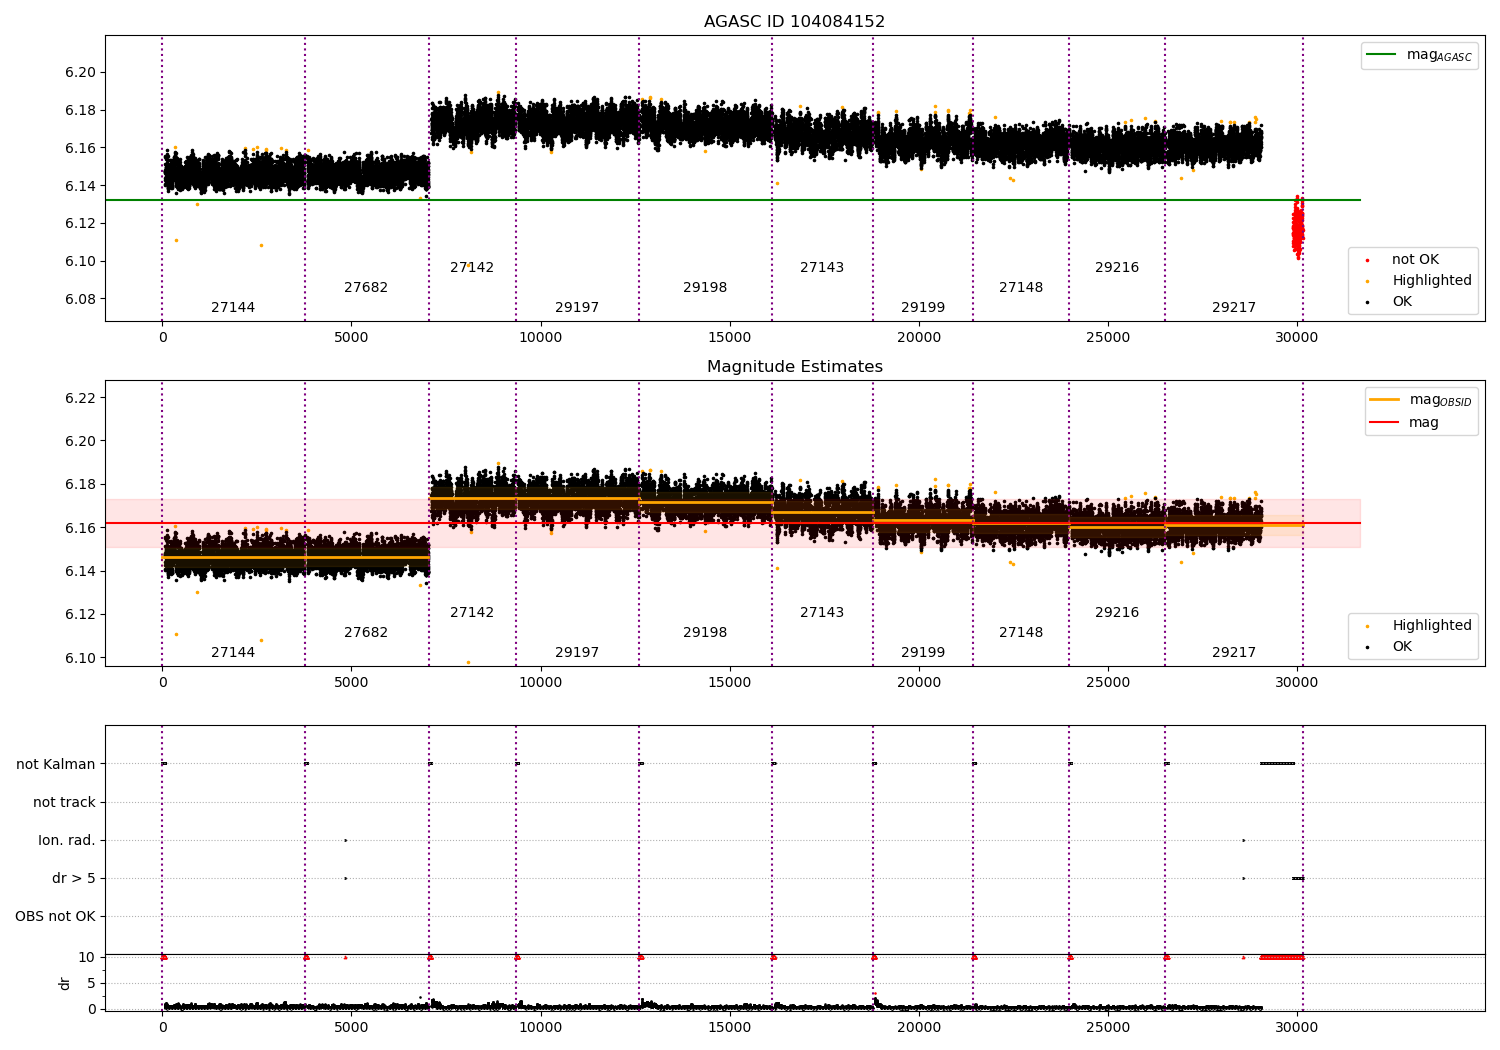This screenshot has height=1050, width=1500.
Task: Click the dr axis tick label 5
Action: coord(91,984)
